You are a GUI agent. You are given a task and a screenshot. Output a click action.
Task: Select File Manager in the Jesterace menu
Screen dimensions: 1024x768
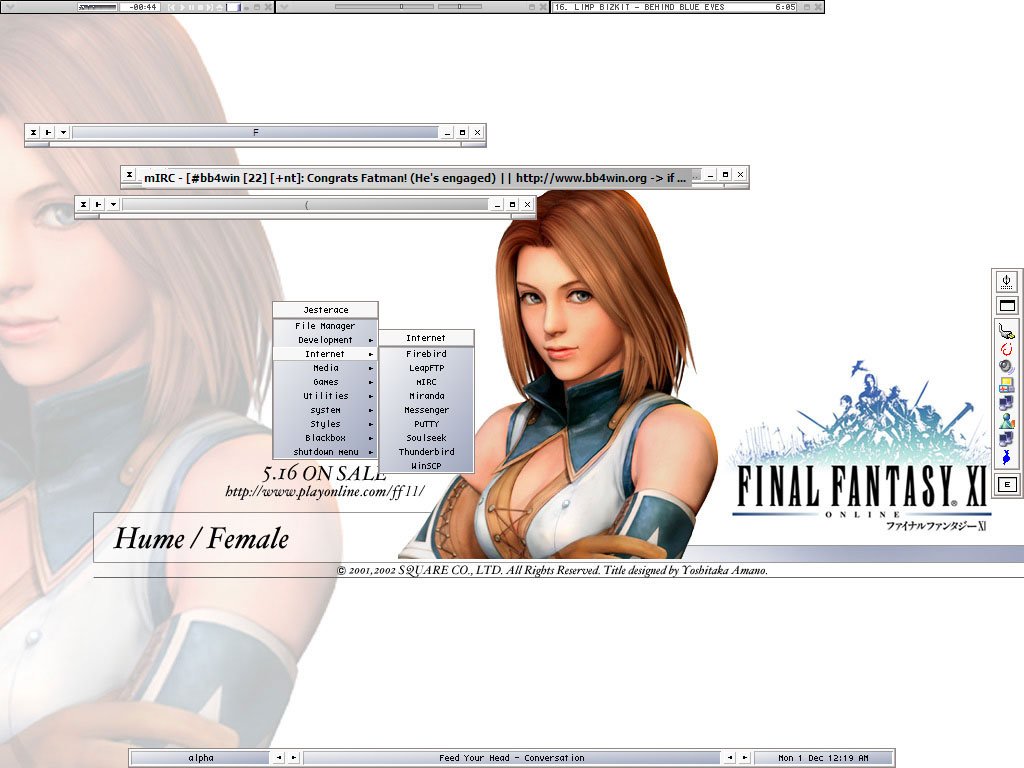pyautogui.click(x=325, y=326)
